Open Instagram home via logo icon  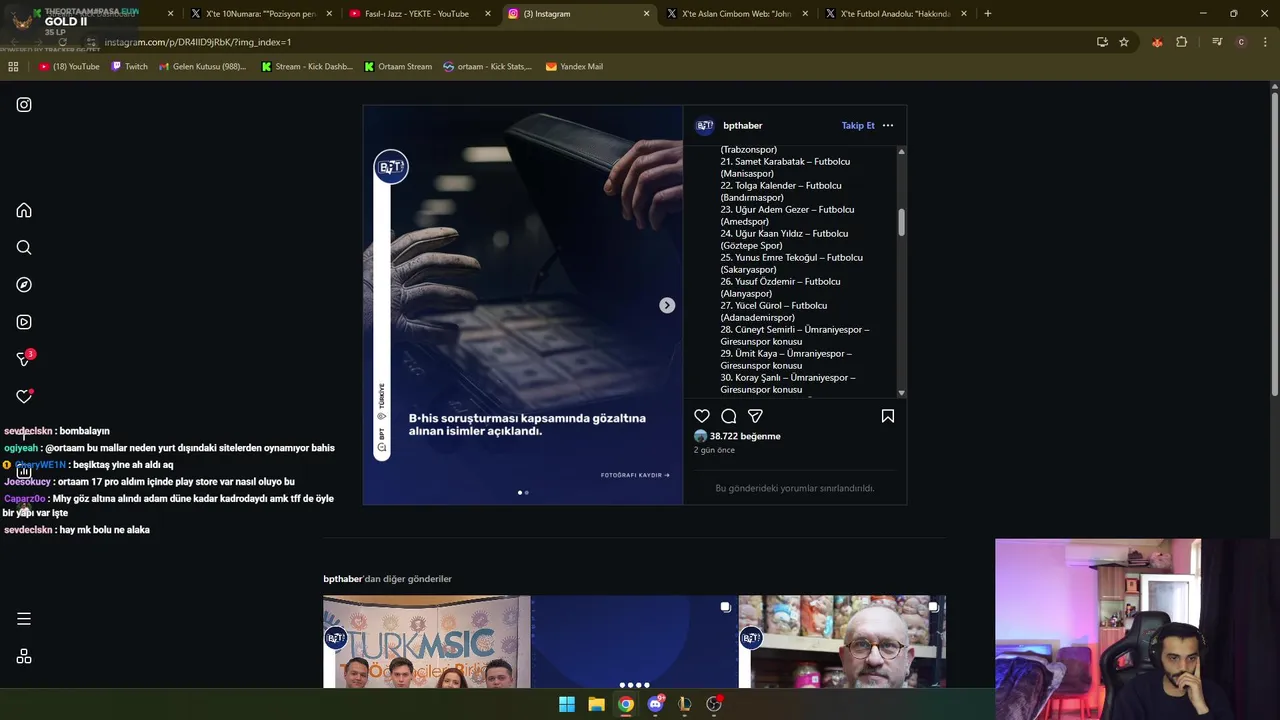(24, 104)
